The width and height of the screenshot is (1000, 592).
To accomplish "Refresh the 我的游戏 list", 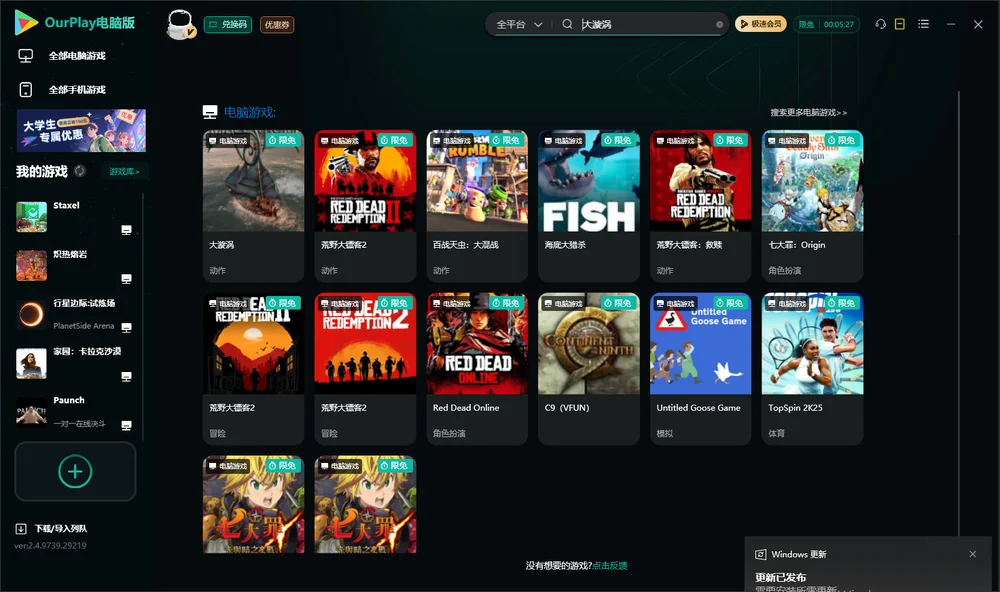I will [80, 171].
